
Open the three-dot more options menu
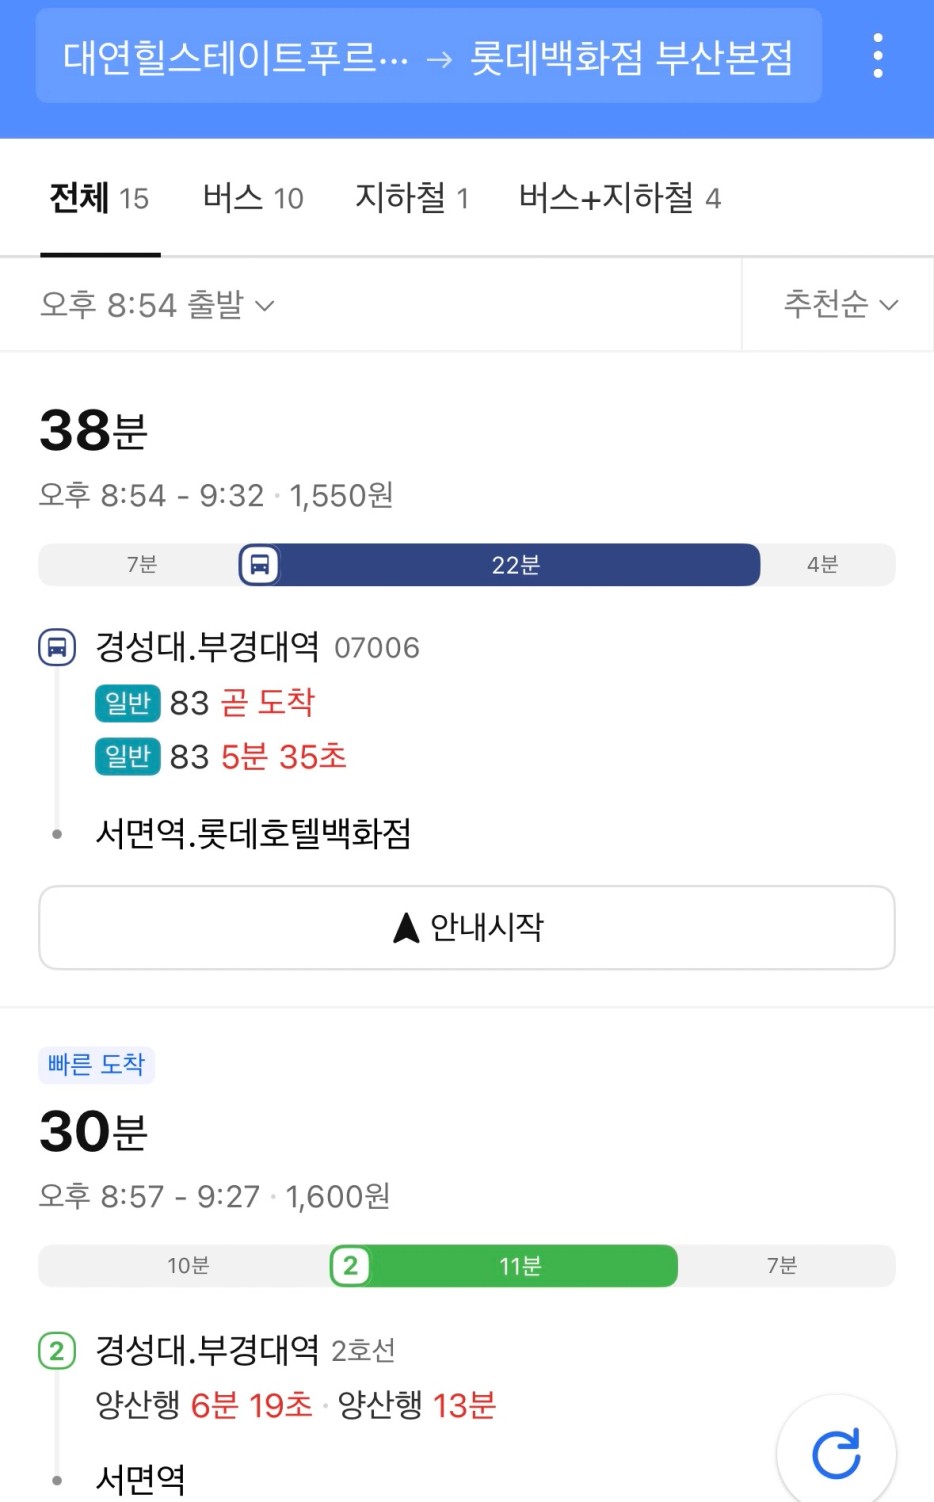click(x=877, y=56)
